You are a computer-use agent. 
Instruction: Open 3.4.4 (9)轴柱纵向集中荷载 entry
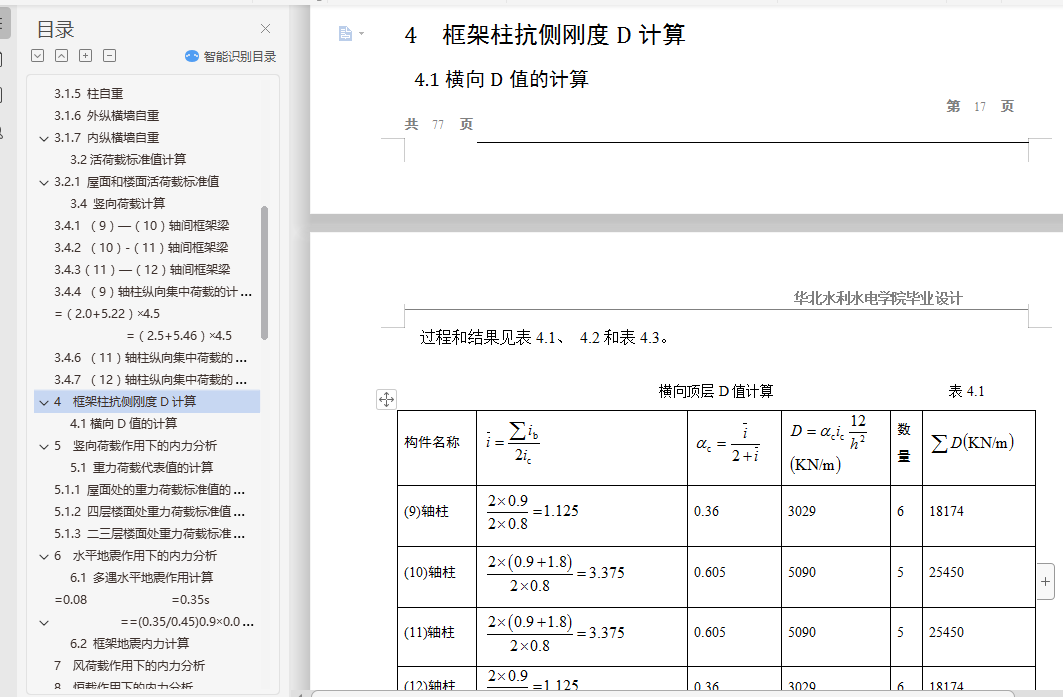pos(153,292)
